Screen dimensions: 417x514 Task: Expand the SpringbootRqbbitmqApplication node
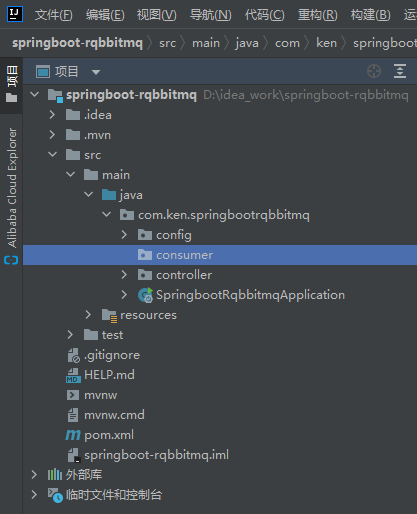[124, 295]
